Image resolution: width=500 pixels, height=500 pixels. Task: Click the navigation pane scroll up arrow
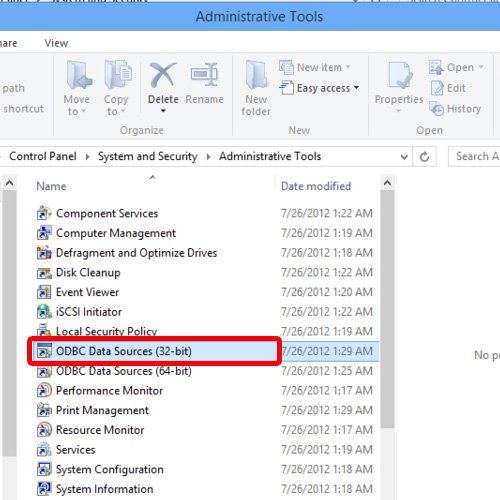click(9, 183)
